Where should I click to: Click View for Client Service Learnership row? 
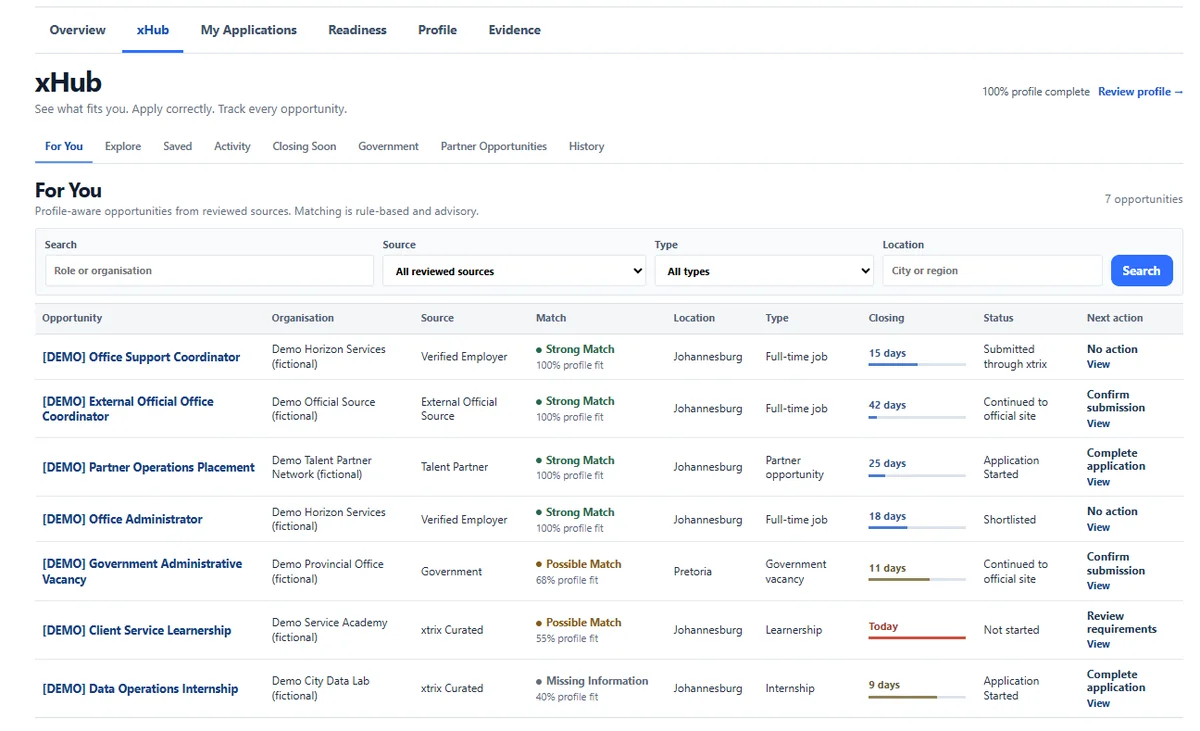pos(1098,644)
